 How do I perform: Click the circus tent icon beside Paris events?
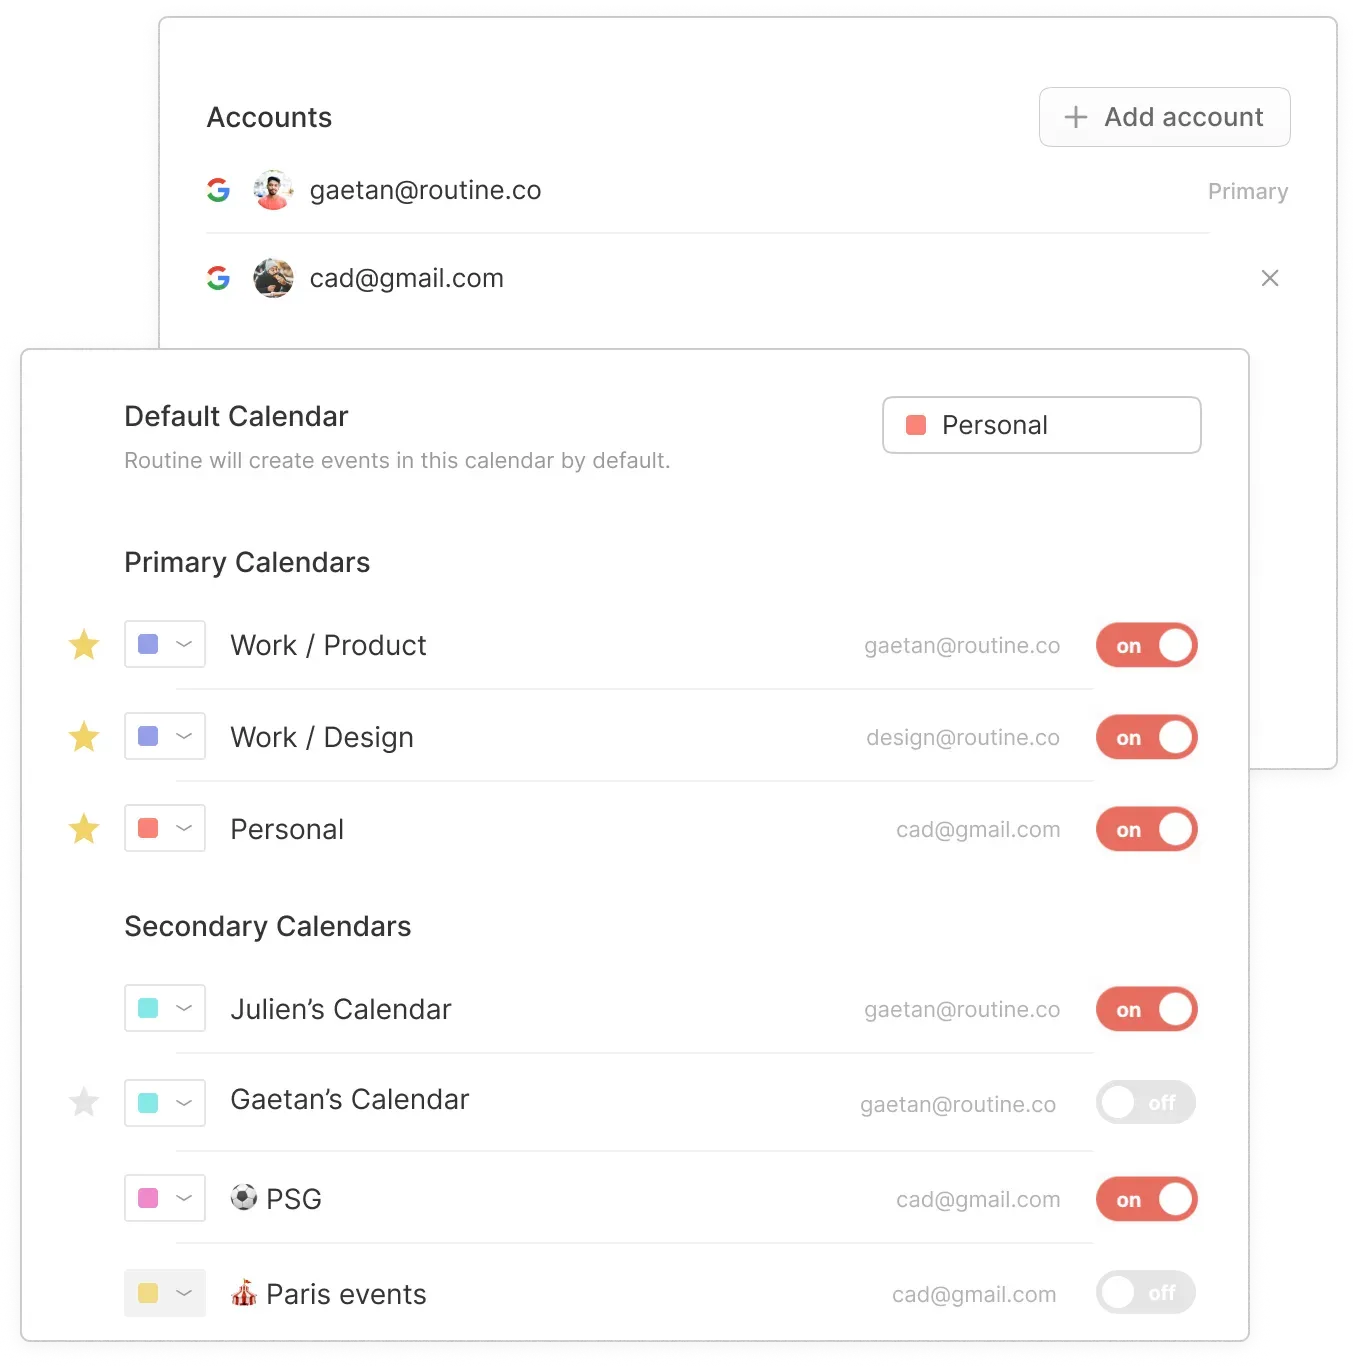(x=244, y=1293)
